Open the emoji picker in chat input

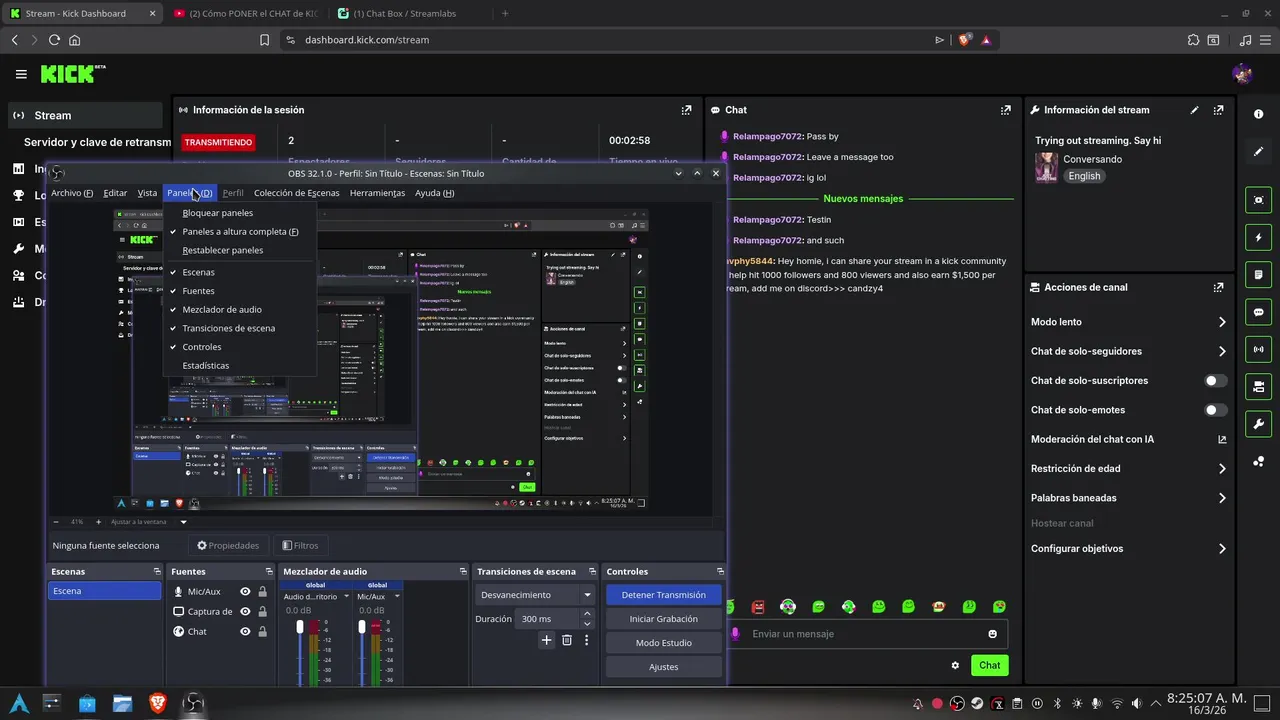992,634
